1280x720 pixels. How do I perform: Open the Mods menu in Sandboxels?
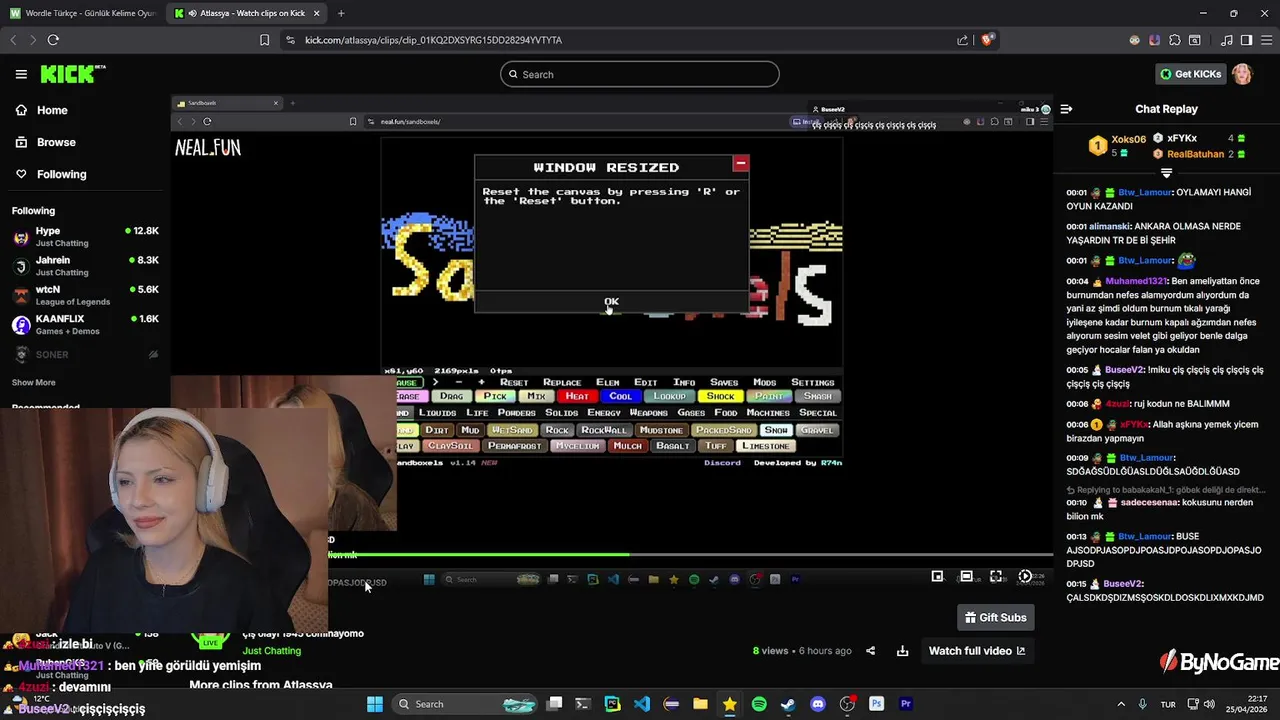coord(764,382)
